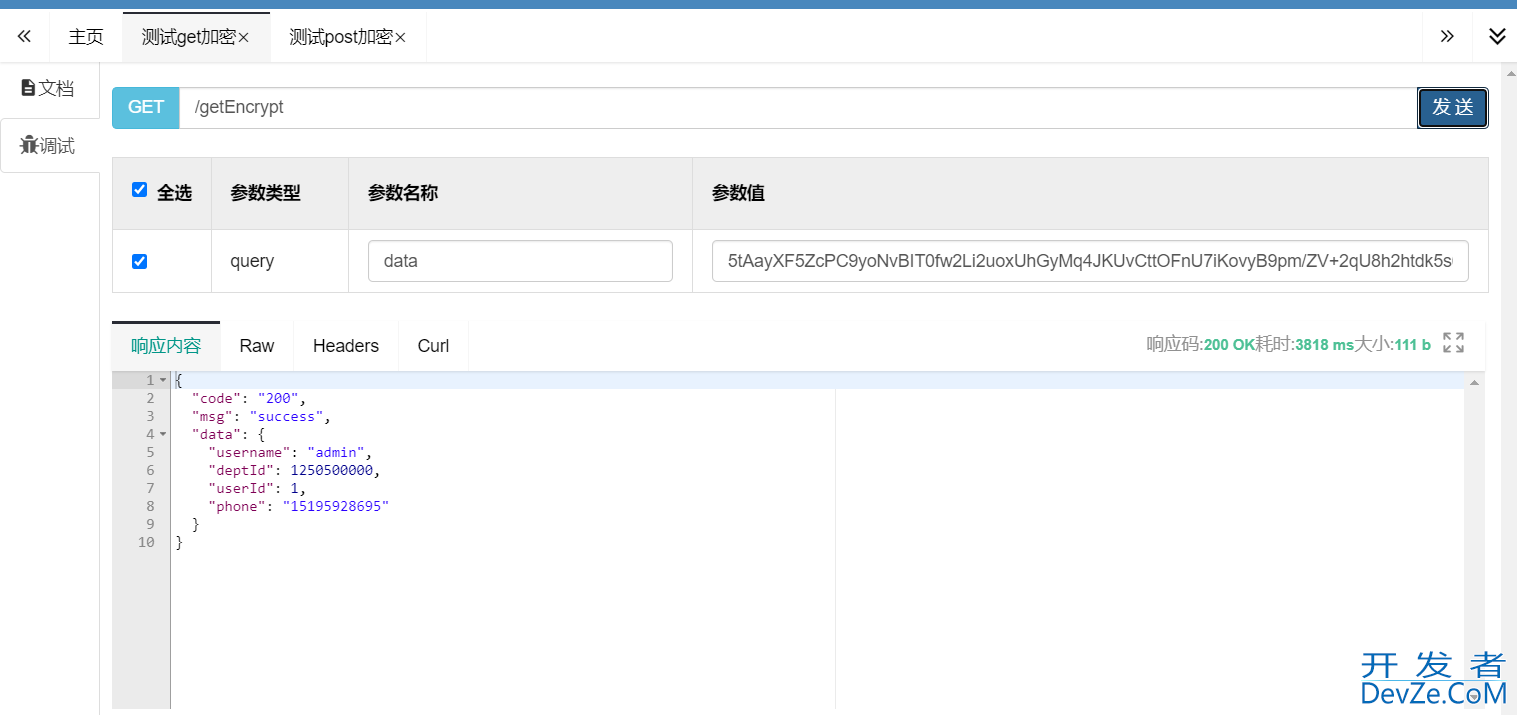Open the Curl response tab
Screen dimensions: 1517x715
coord(433,346)
